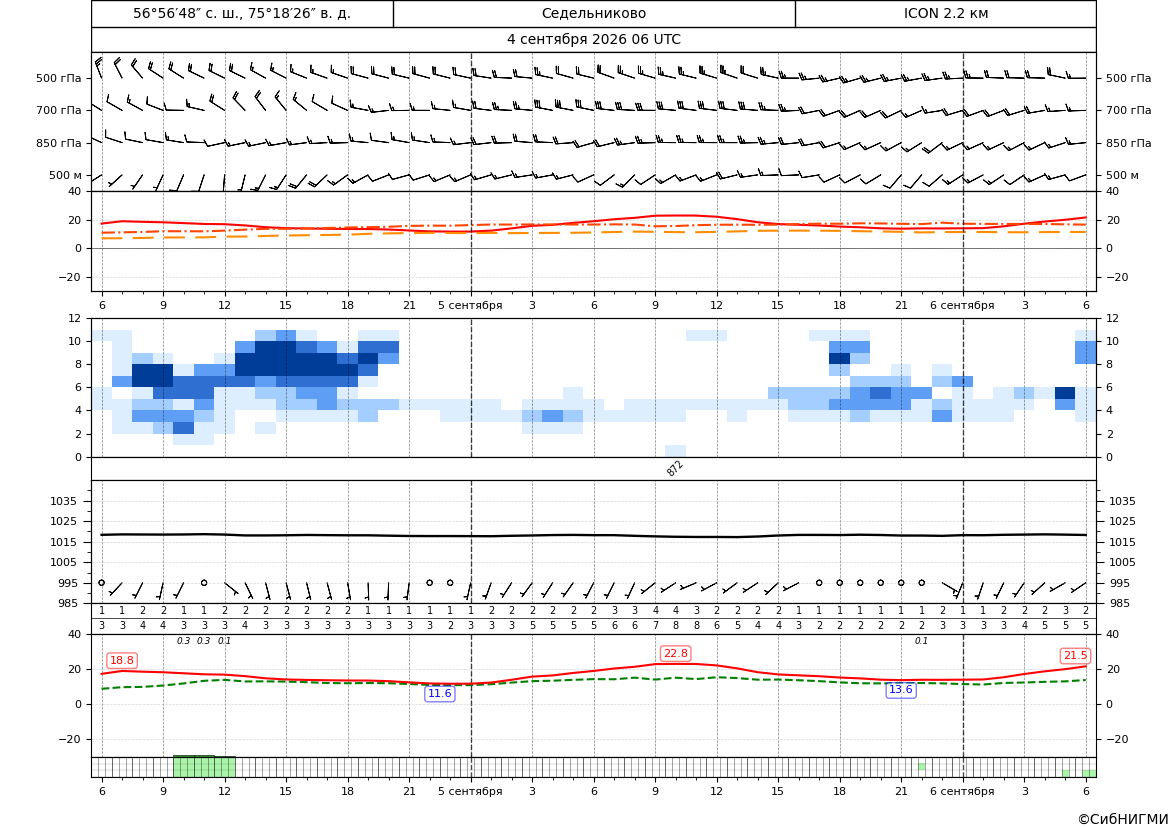1169x827 pixels.
Task: Click the ©СибНИГМИ copyright text
Action: click(1123, 819)
